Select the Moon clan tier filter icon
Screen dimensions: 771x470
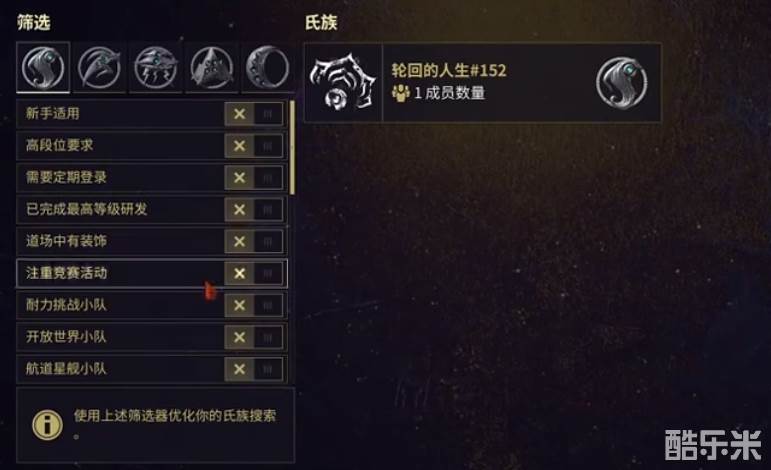tap(268, 67)
